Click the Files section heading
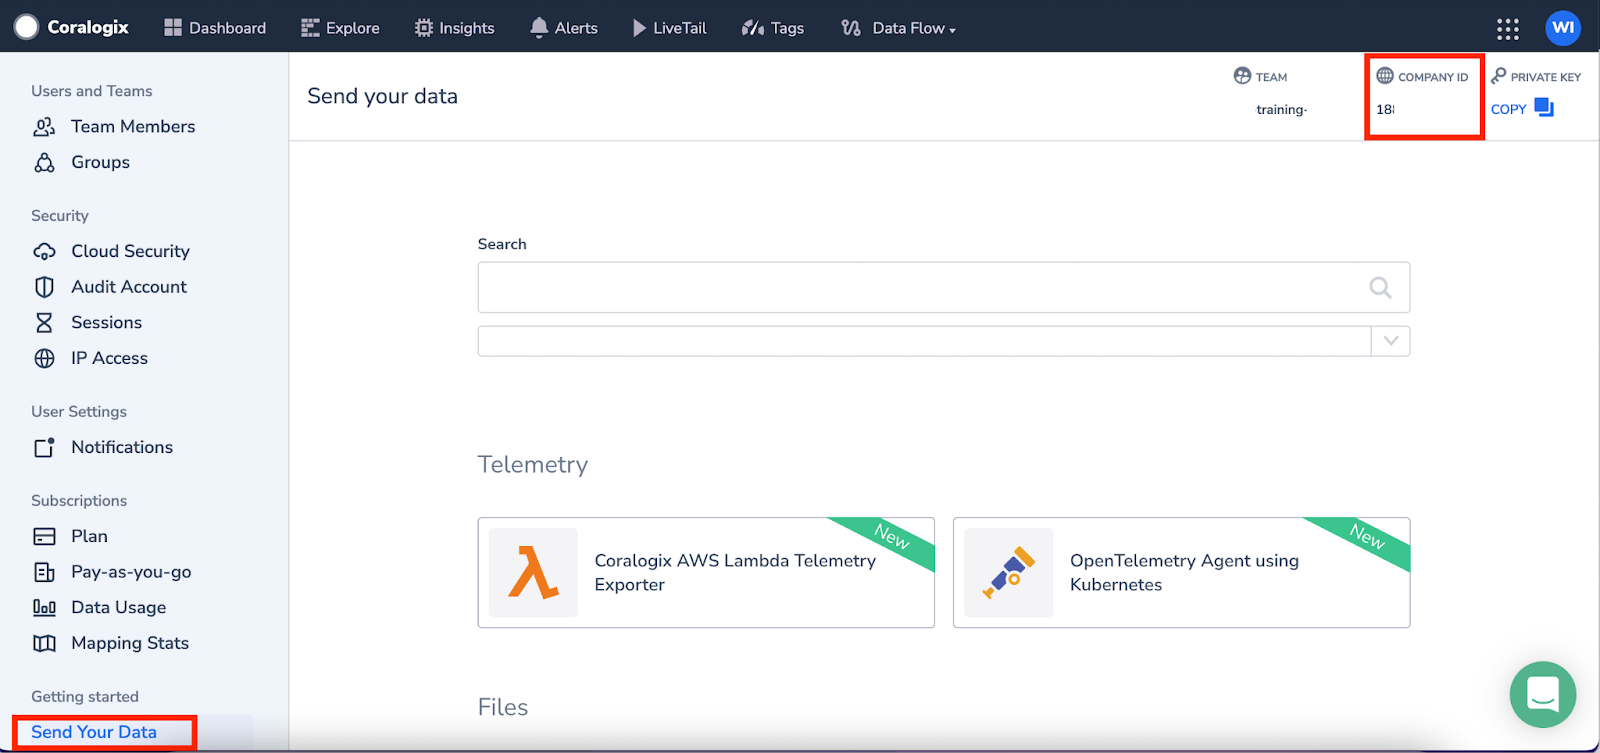The width and height of the screenshot is (1600, 753). point(503,707)
